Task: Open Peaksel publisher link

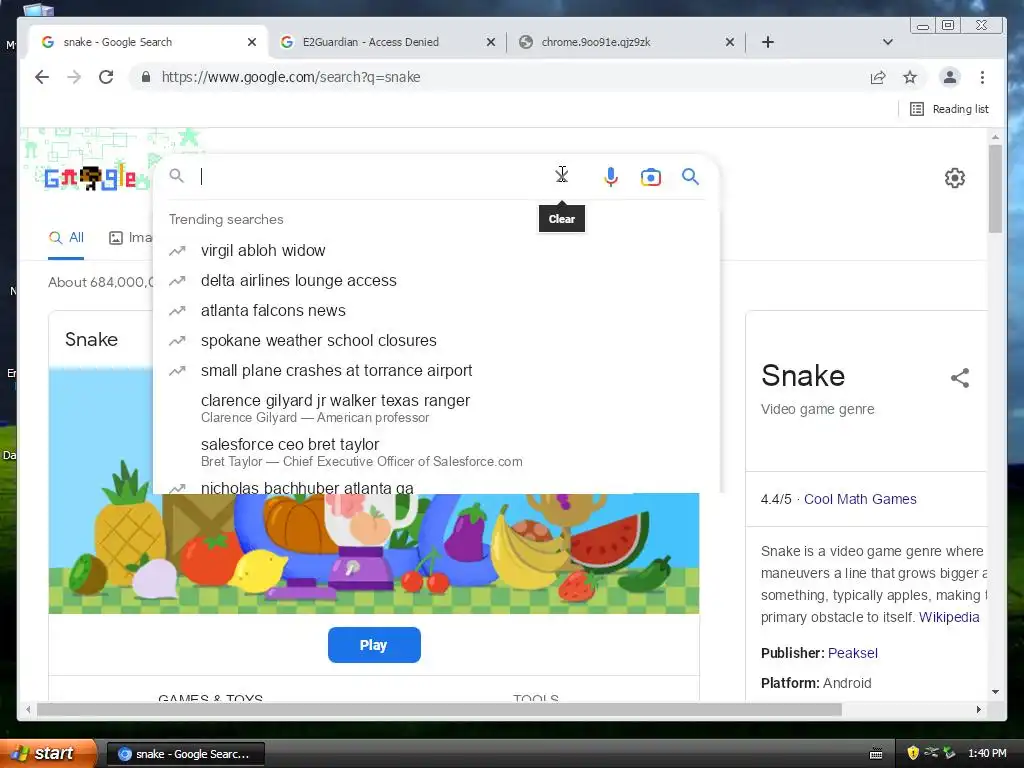Action: tap(853, 654)
